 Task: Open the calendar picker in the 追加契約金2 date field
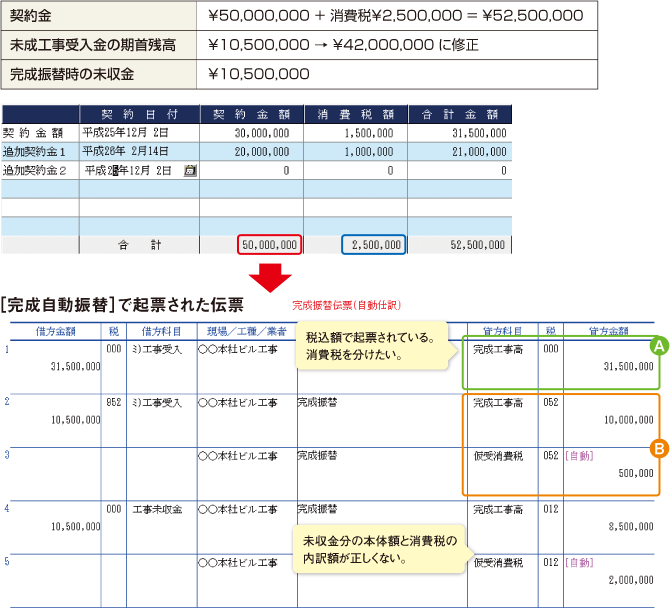point(191,170)
